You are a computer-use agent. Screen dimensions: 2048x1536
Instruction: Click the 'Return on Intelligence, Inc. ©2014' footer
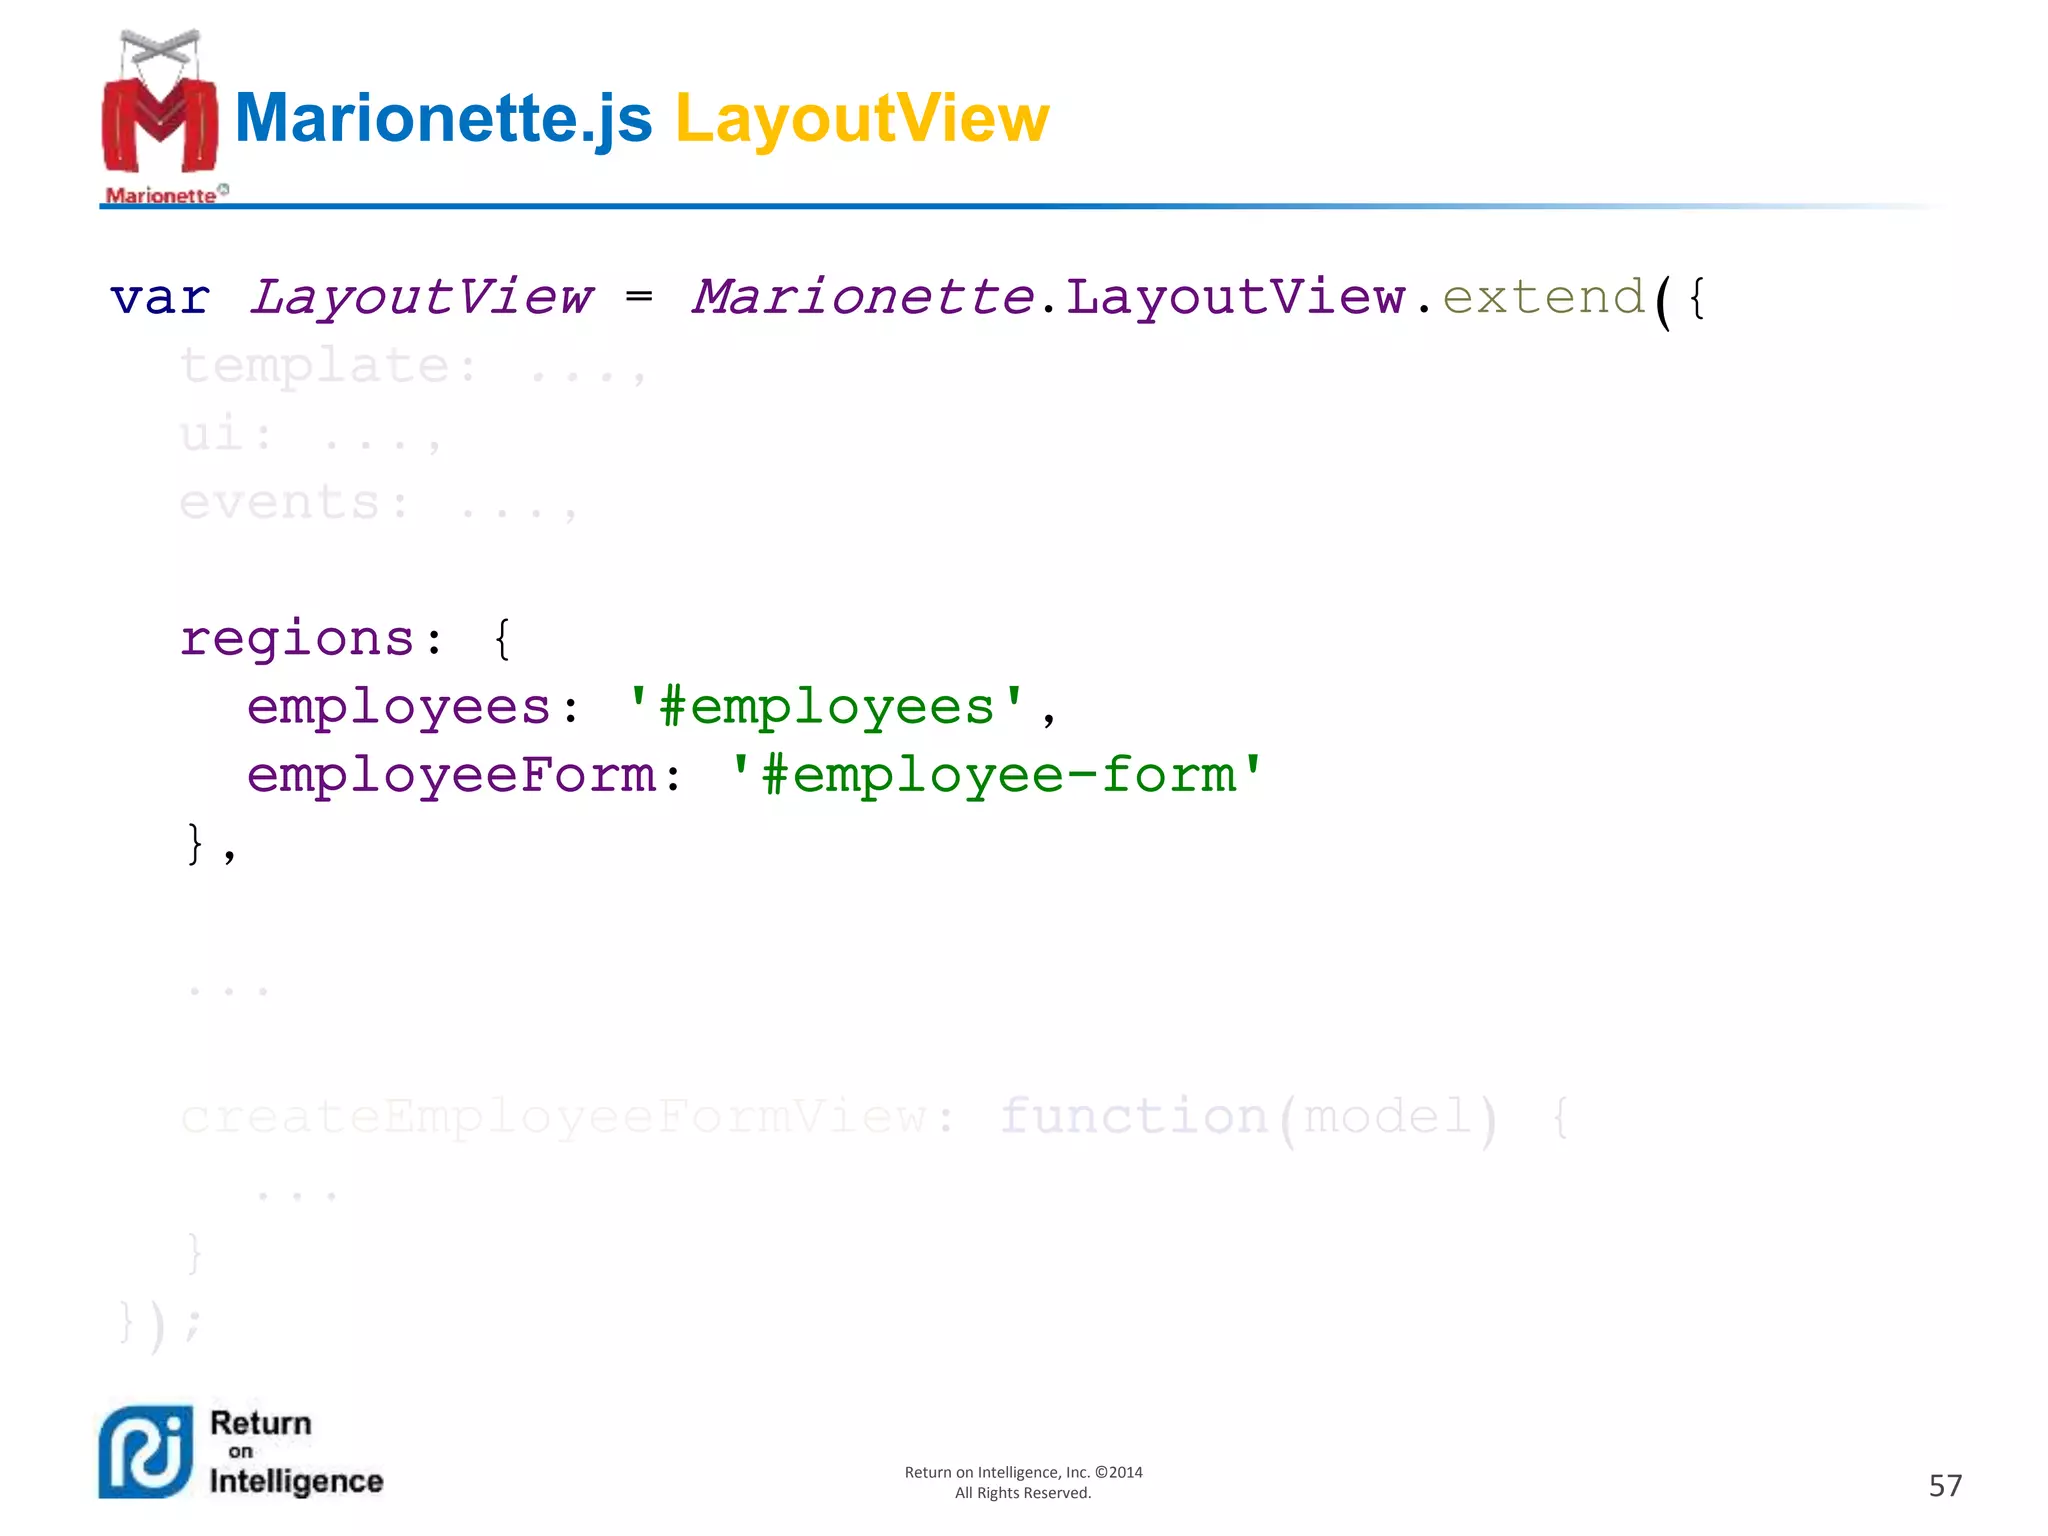(x=1023, y=1472)
